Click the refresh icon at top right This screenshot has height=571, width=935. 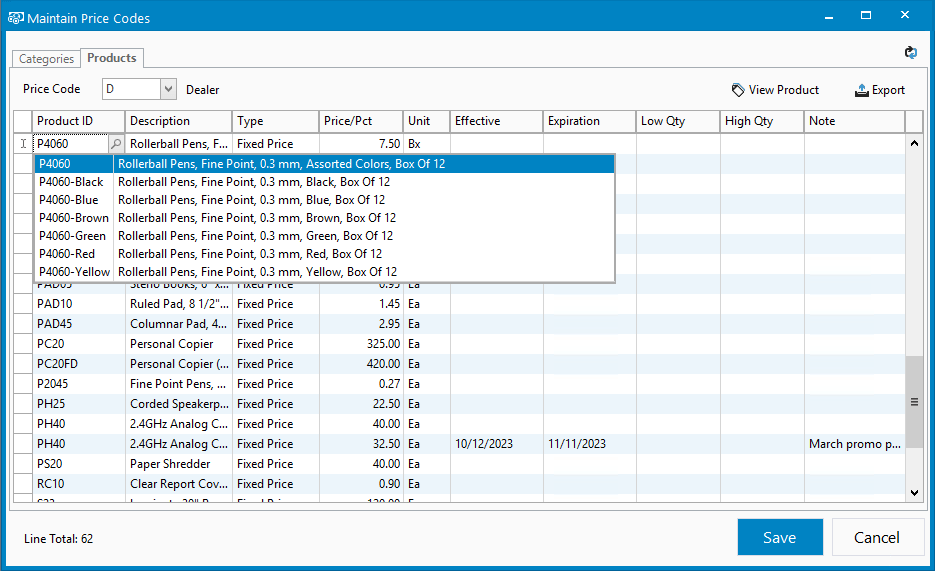click(910, 54)
